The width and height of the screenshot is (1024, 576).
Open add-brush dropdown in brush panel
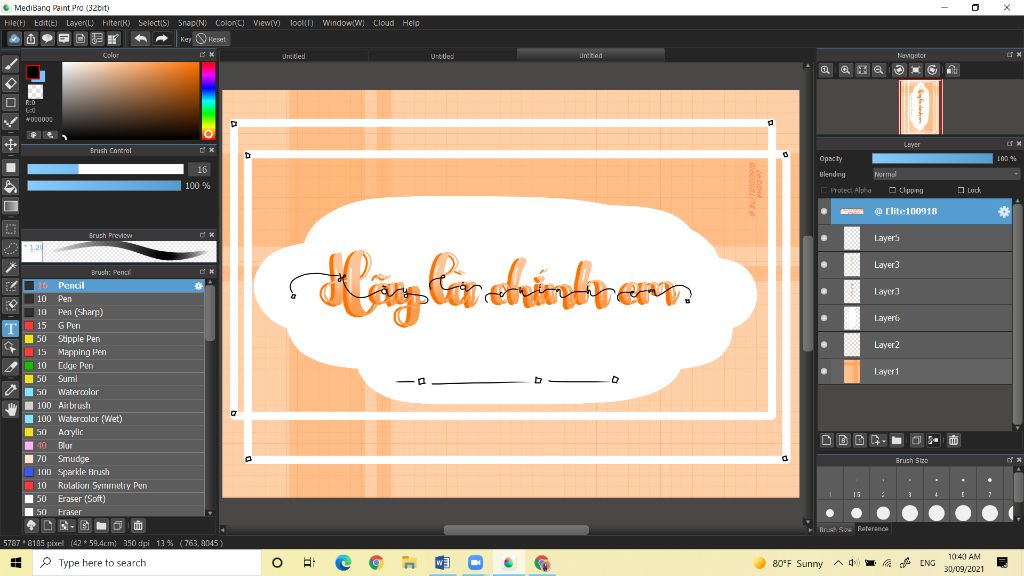67,525
